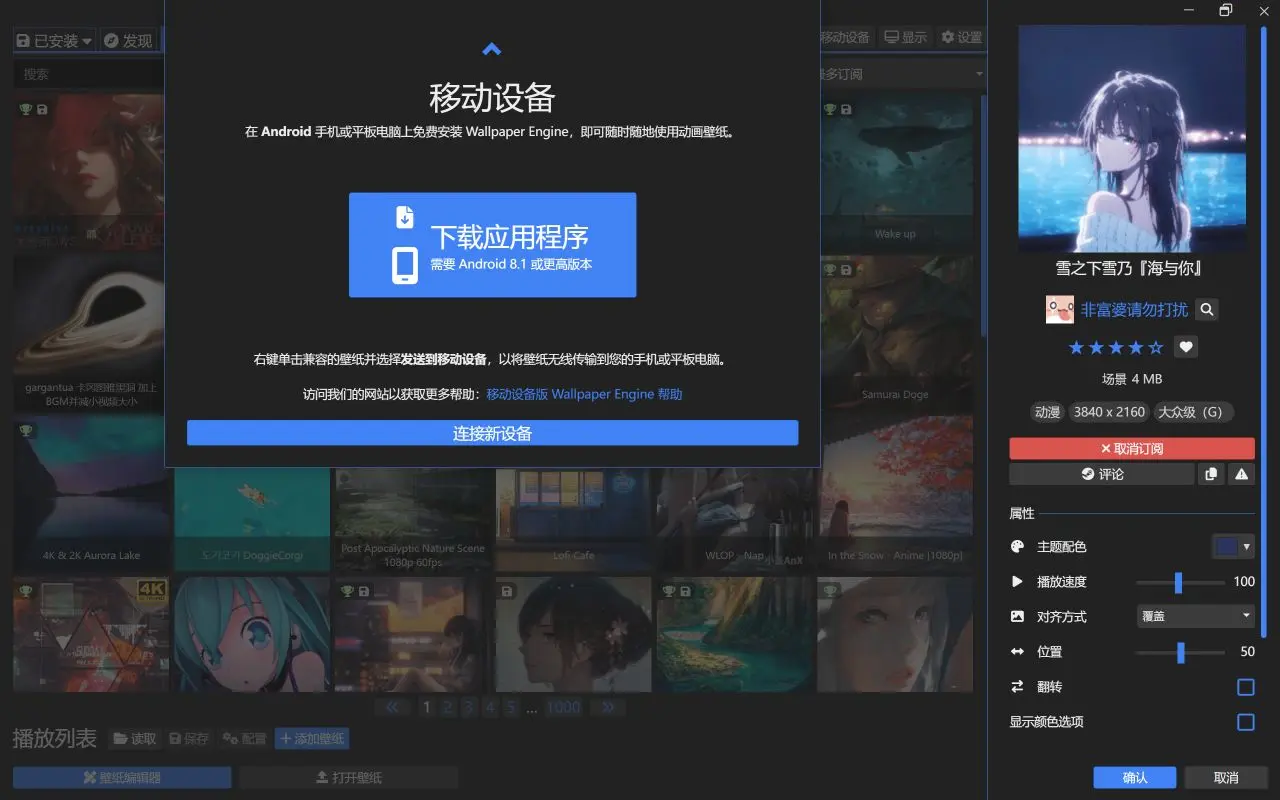Click the 保存 playlist save button
This screenshot has height=800, width=1280.
tap(188, 739)
